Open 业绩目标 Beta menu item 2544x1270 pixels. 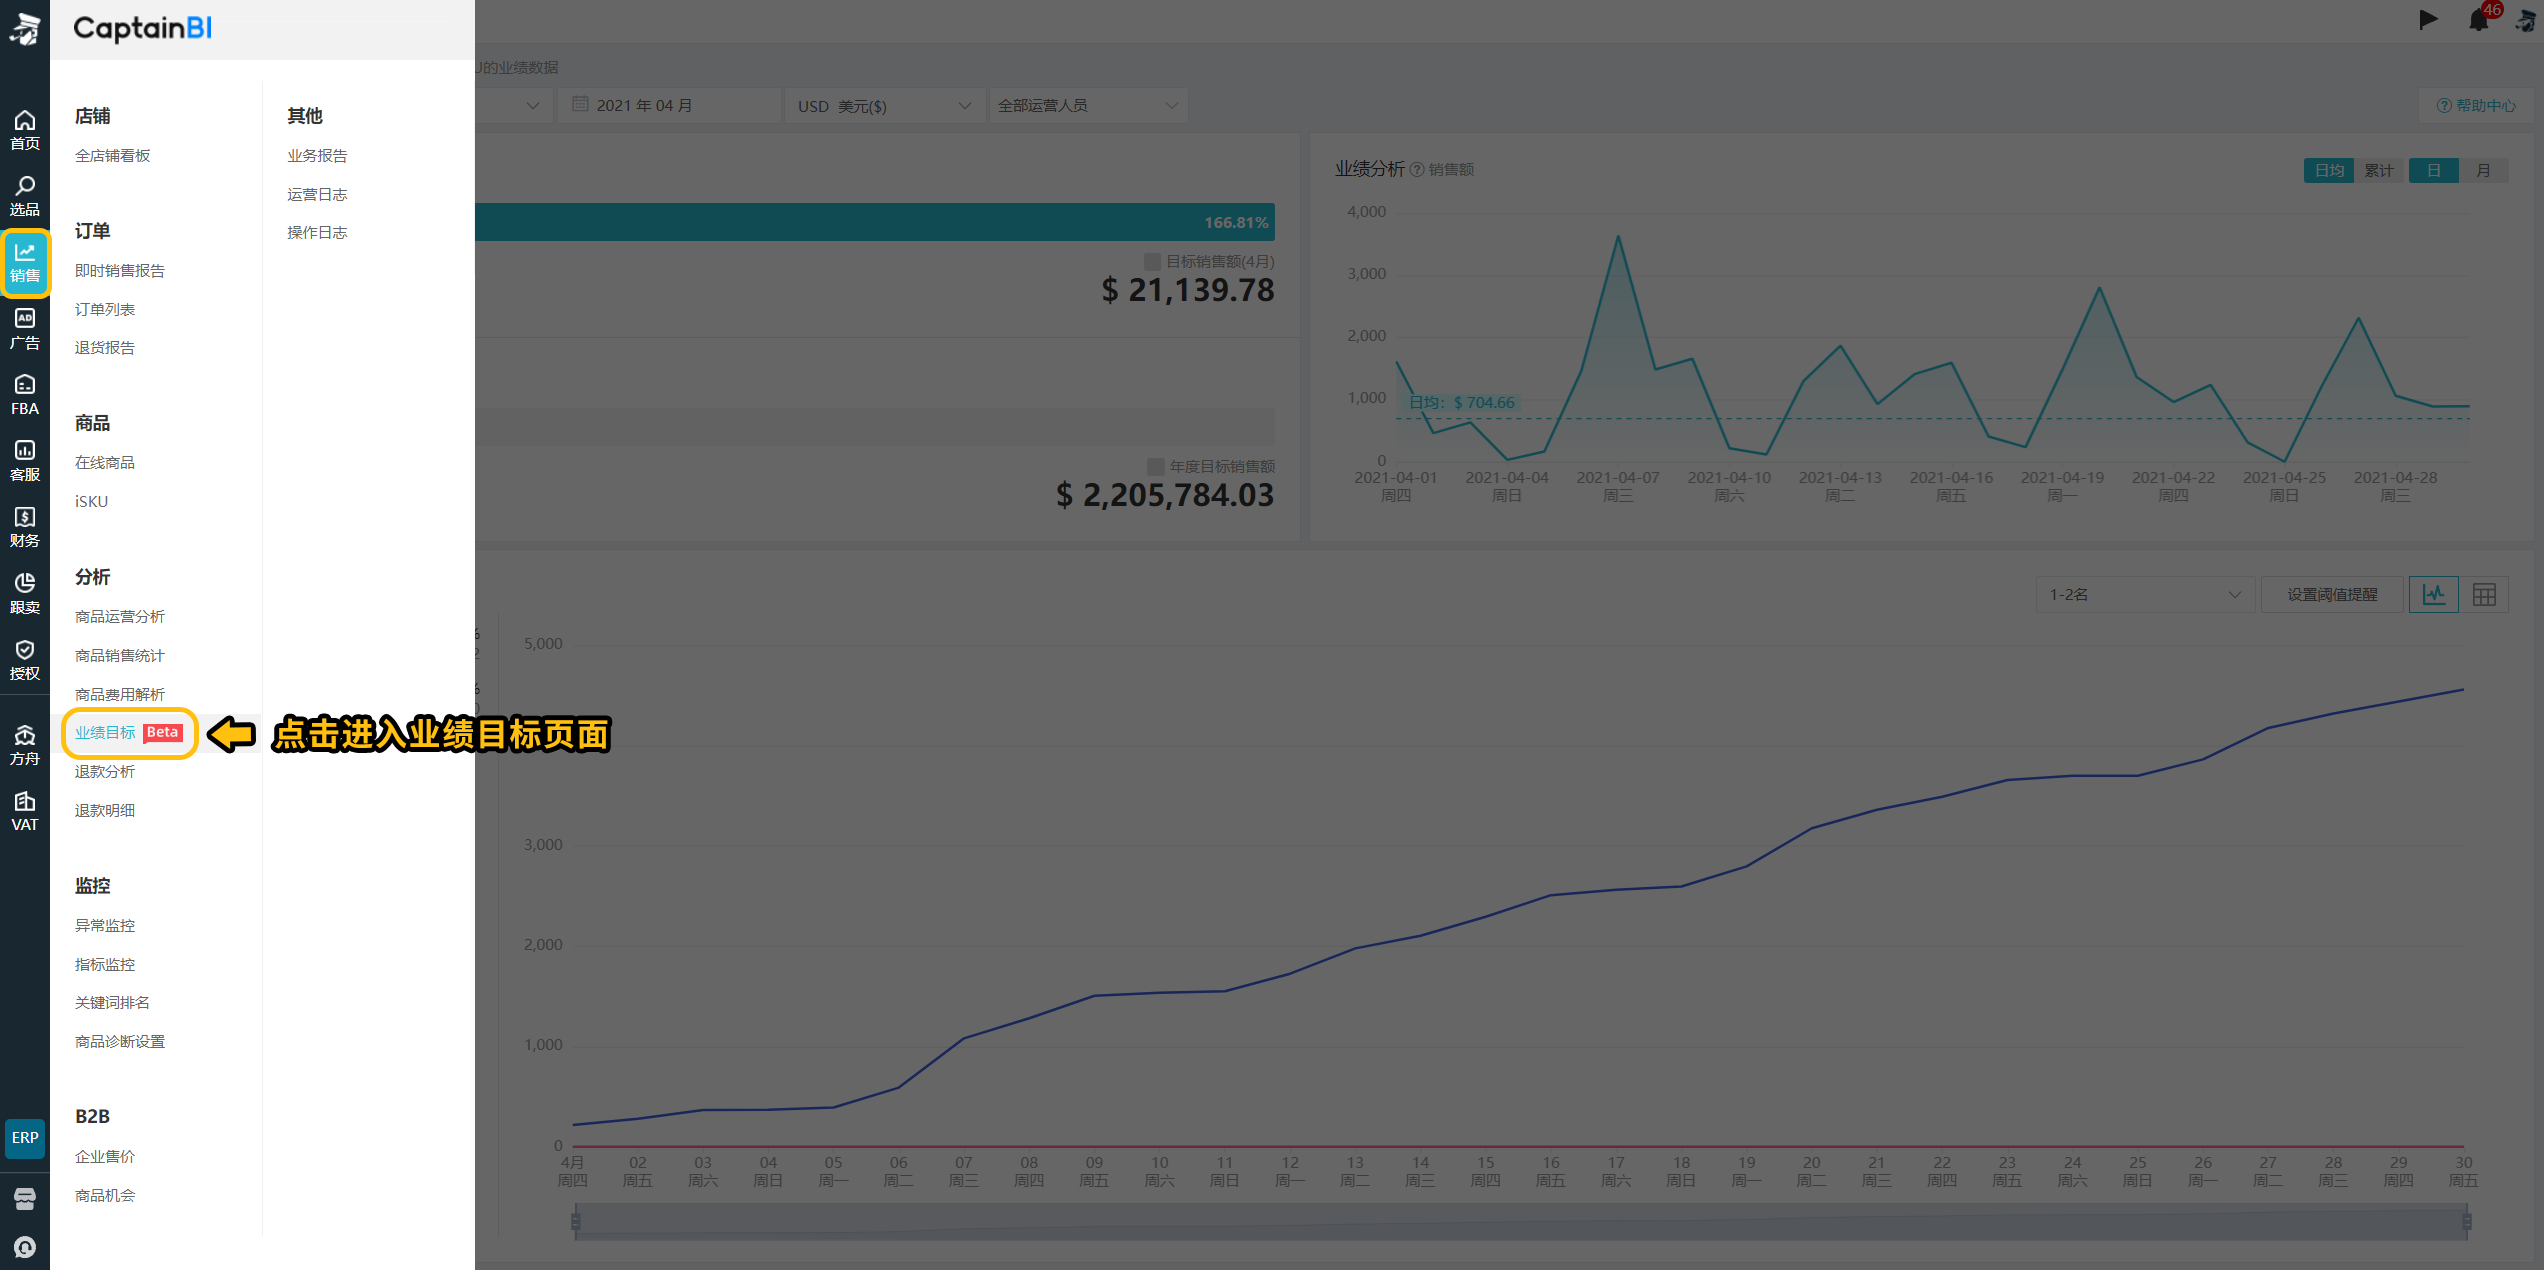tap(130, 733)
